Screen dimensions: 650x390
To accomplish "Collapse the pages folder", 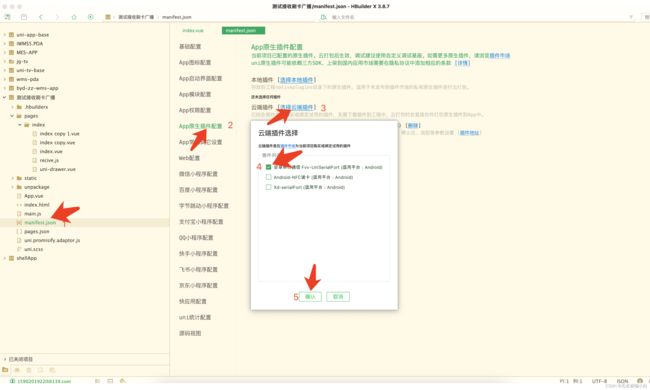I will click(12, 116).
